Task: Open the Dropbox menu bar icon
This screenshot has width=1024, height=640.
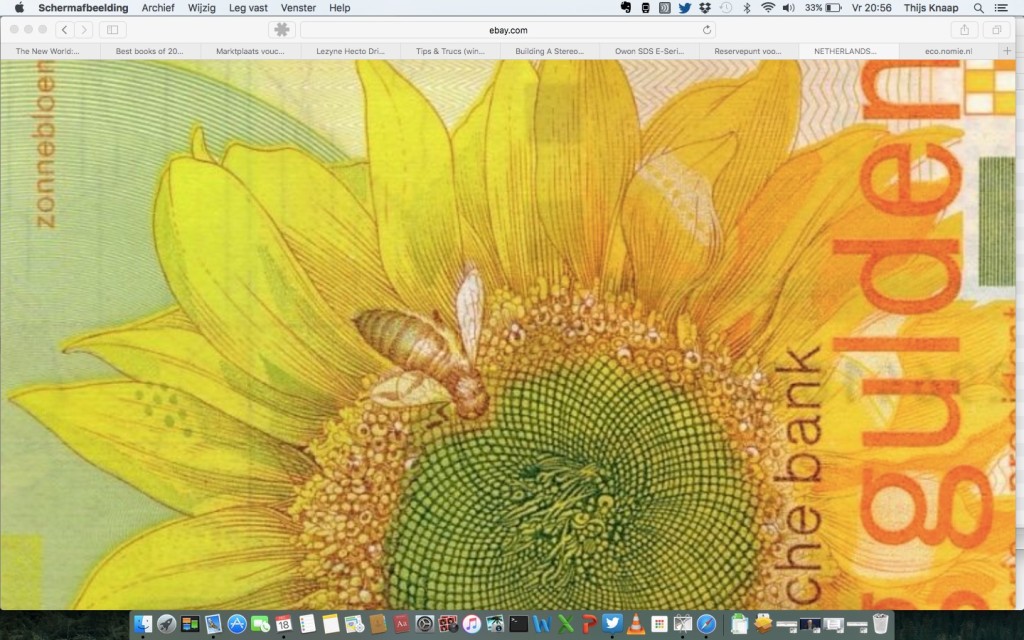Action: [x=705, y=8]
